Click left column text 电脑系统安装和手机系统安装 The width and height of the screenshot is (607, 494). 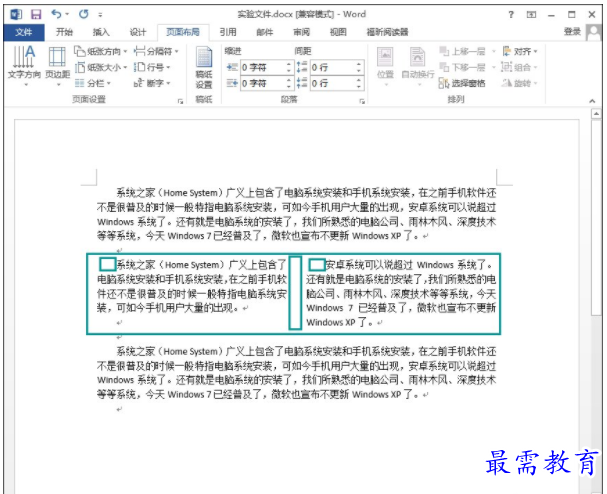(x=163, y=279)
